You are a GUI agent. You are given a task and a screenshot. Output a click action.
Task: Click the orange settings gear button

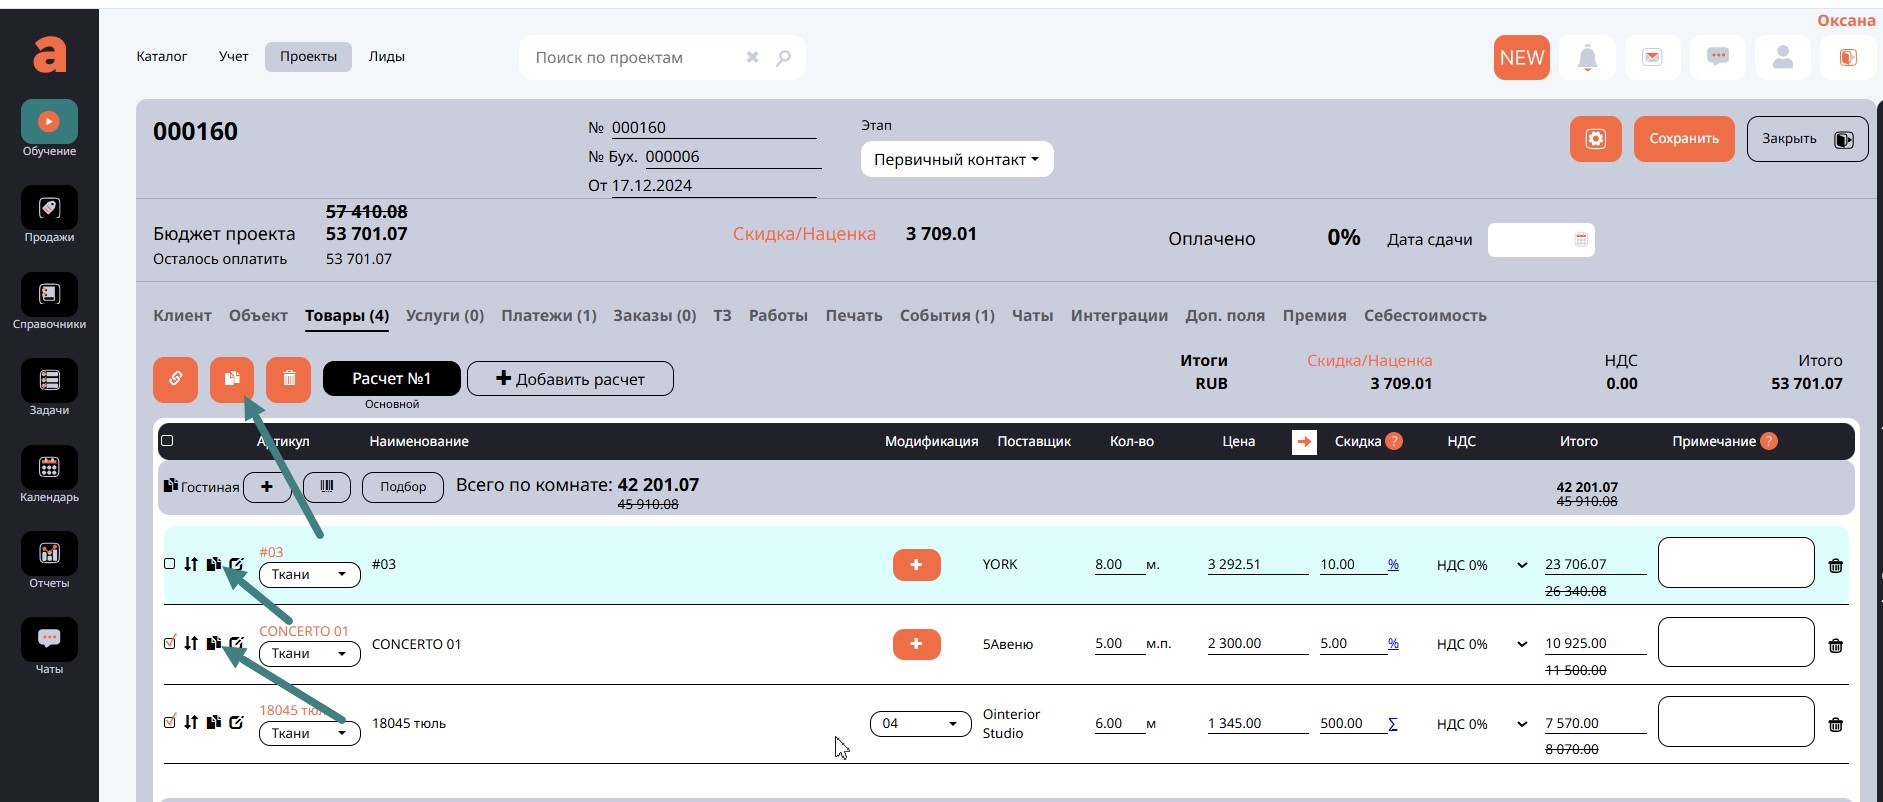1595,139
